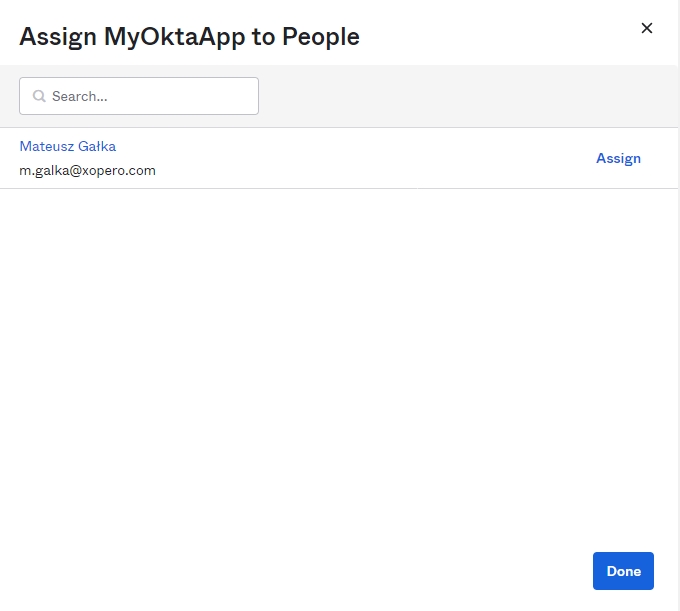Click the Assign action in the user row
Viewport: 680px width, 611px height.
click(x=618, y=158)
